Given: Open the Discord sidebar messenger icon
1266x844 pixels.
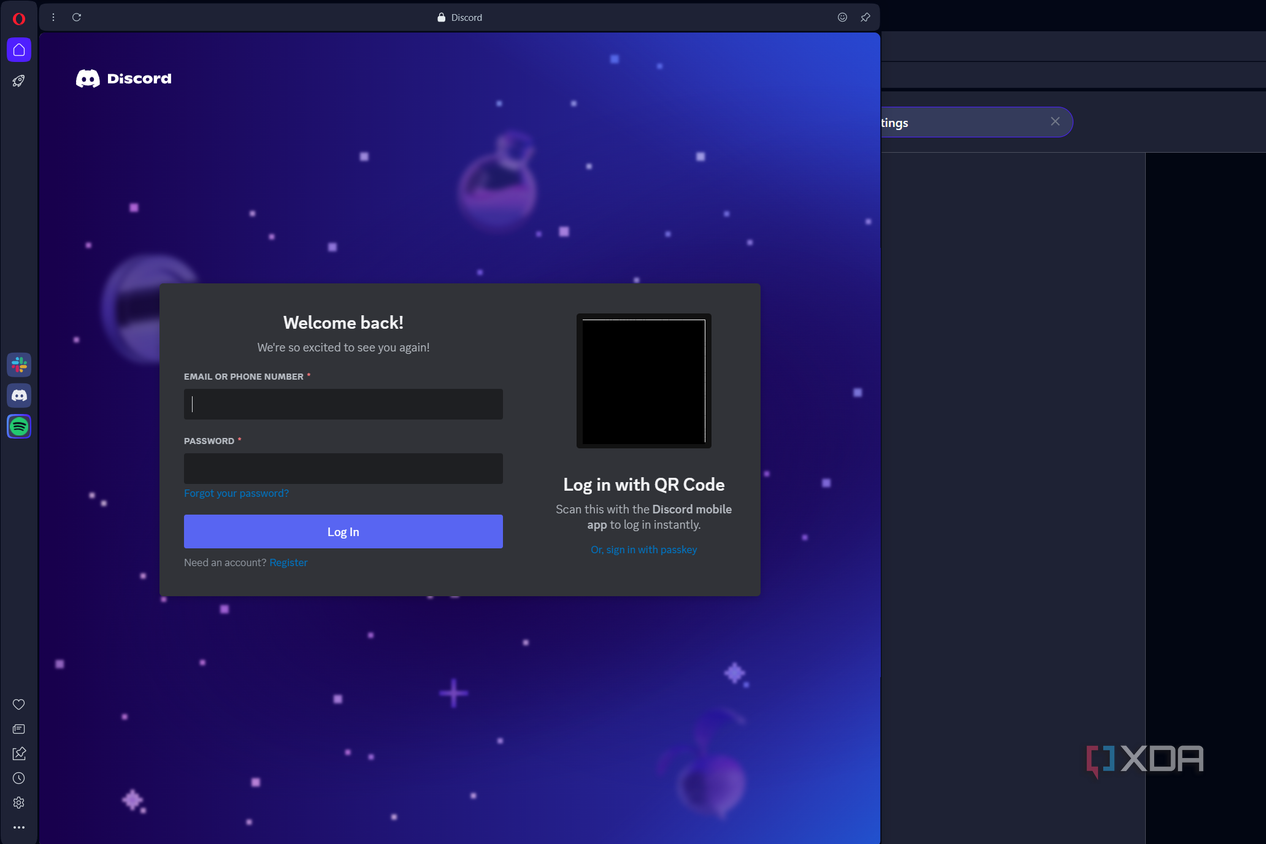Looking at the screenshot, I should pos(19,396).
